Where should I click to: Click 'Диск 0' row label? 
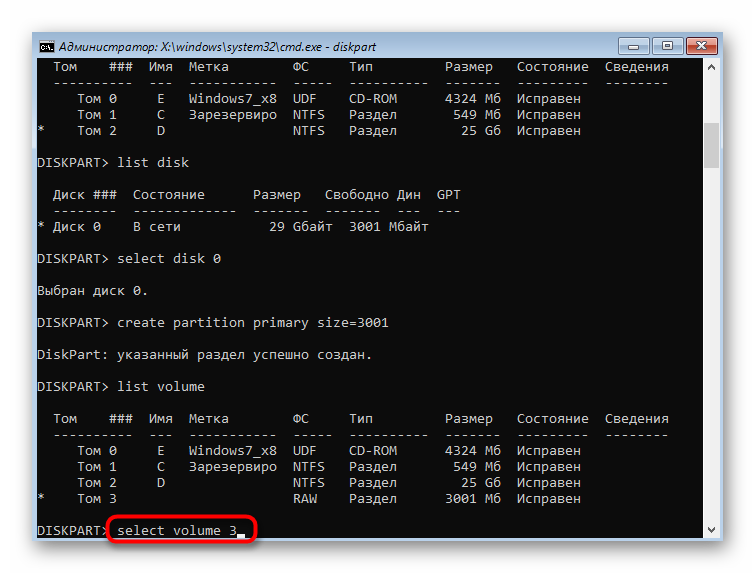77,227
